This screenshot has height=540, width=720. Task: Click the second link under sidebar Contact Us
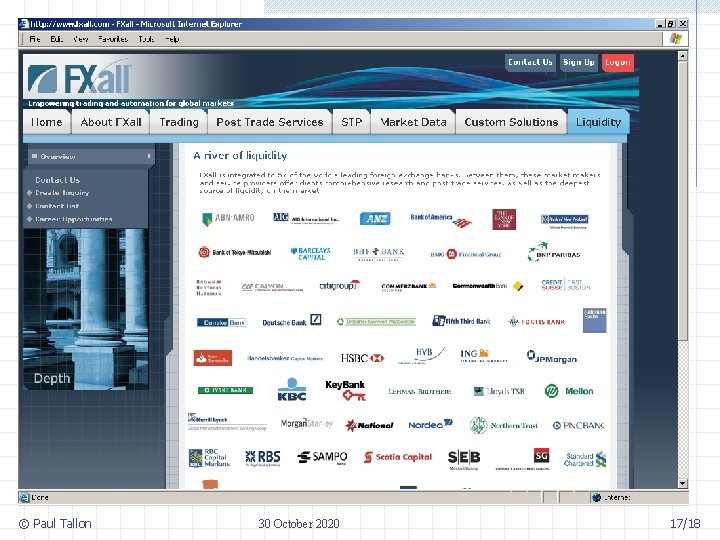[x=57, y=206]
